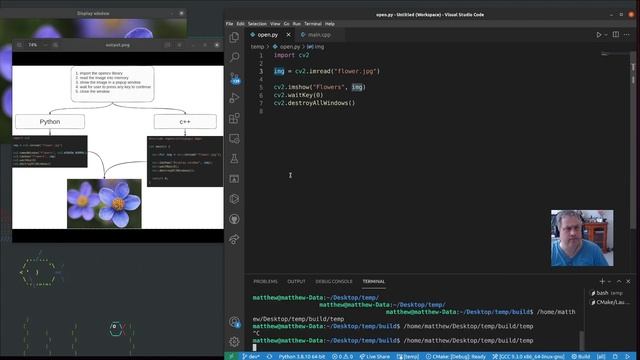Viewport: 640px width, 360px height.
Task: Switch to the Output panel tab
Action: pyautogui.click(x=296, y=281)
